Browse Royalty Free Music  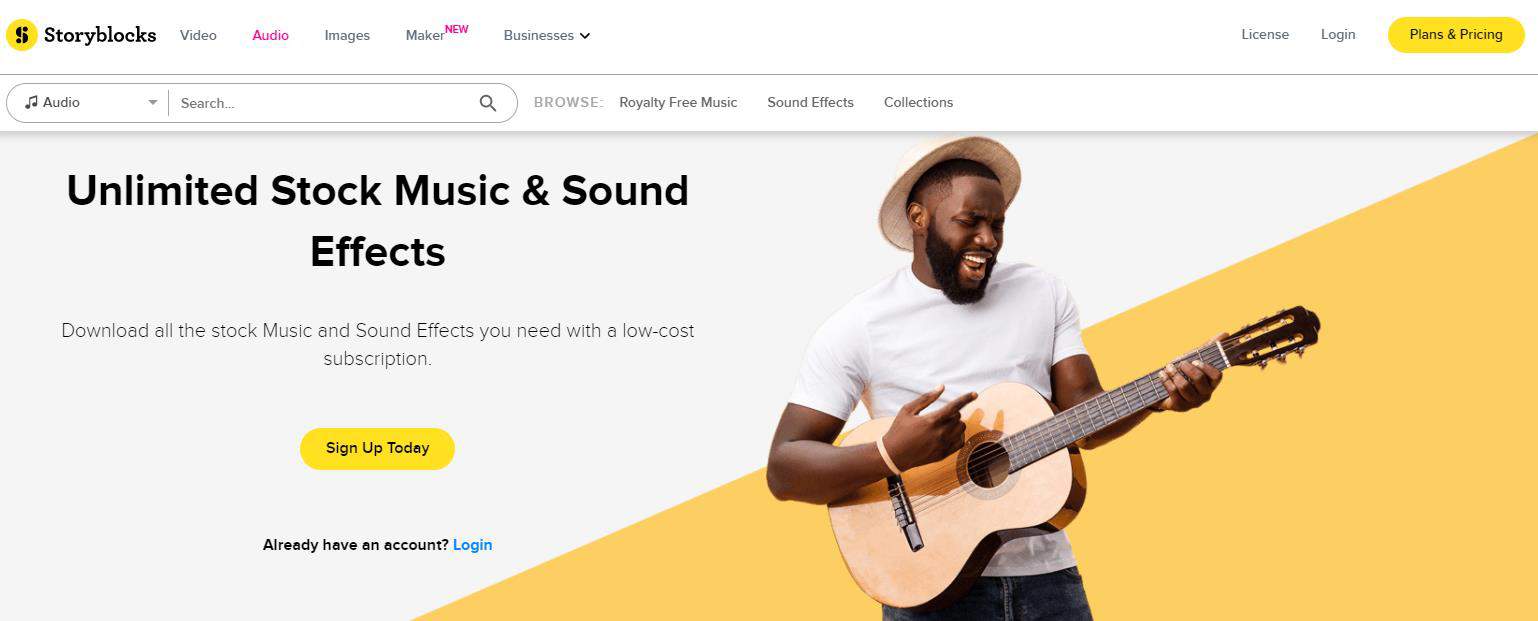[678, 102]
